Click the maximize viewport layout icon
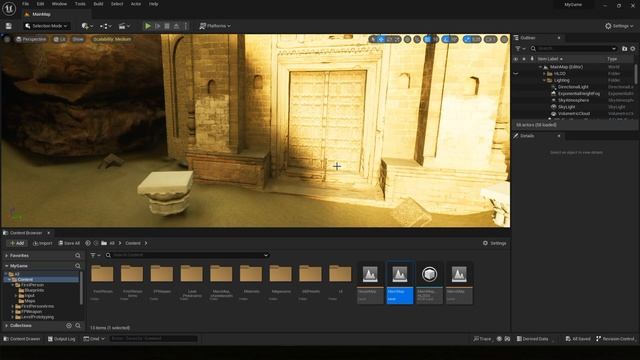This screenshot has height=360, width=640. pos(504,39)
